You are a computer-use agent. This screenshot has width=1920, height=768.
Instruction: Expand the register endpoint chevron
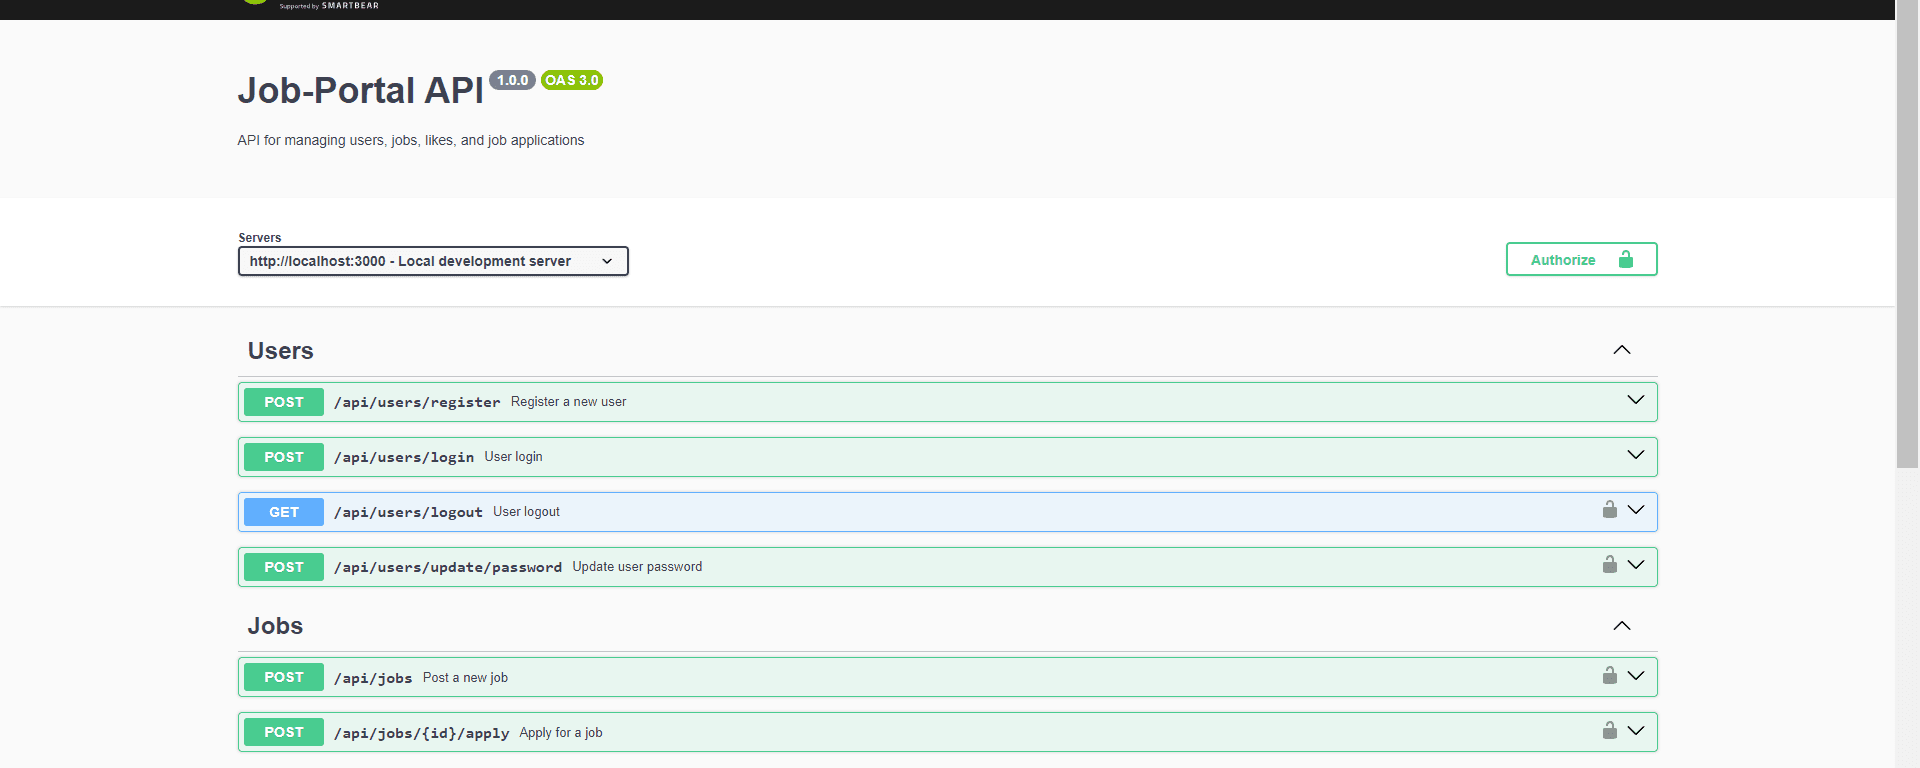click(x=1636, y=400)
